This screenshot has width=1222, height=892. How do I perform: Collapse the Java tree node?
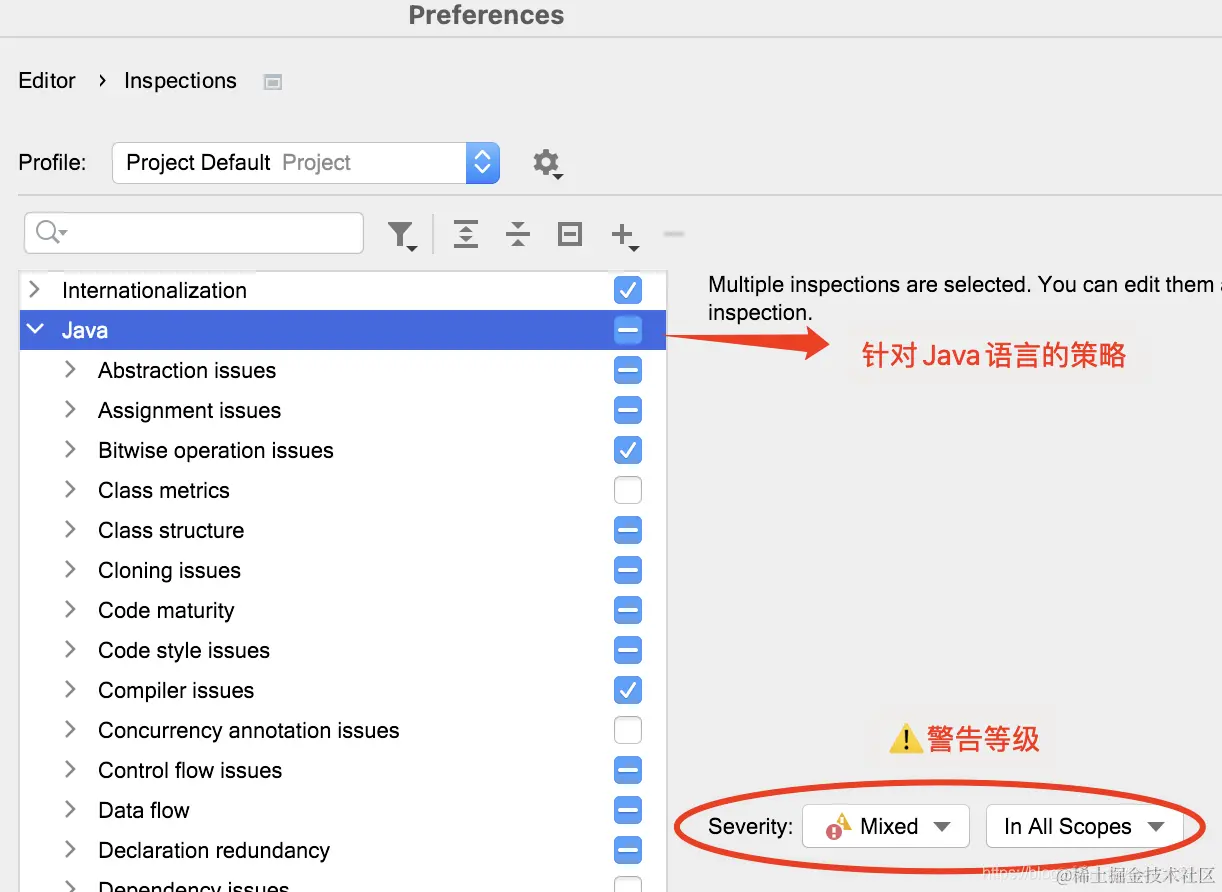[x=35, y=330]
